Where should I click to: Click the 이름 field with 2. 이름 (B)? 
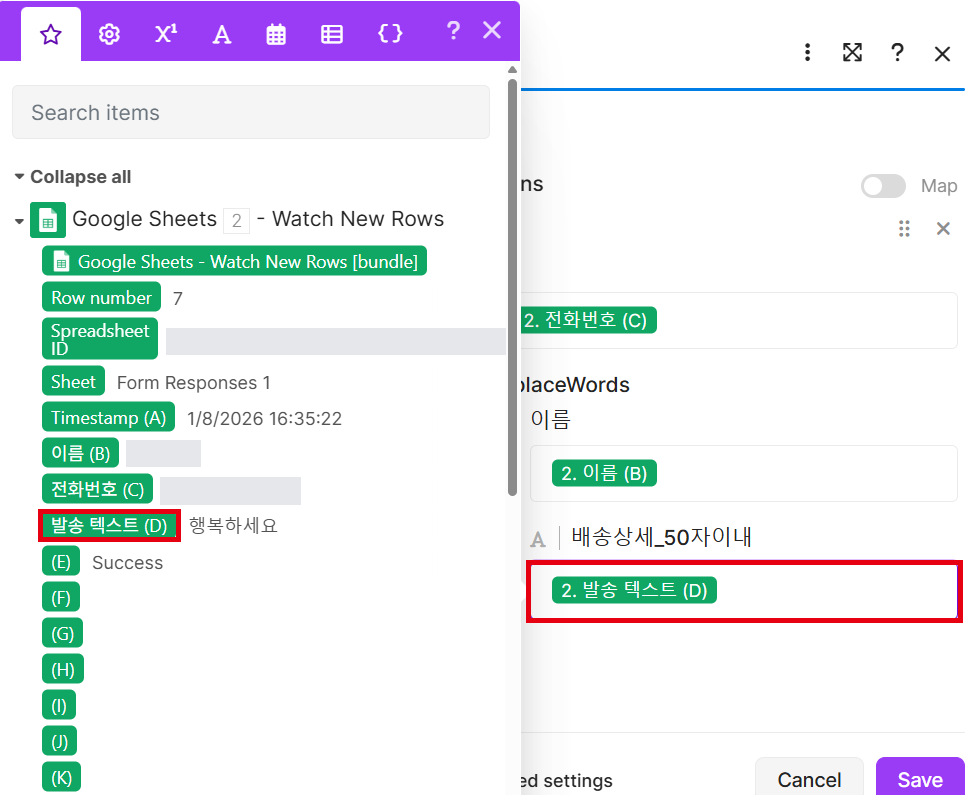pos(743,473)
